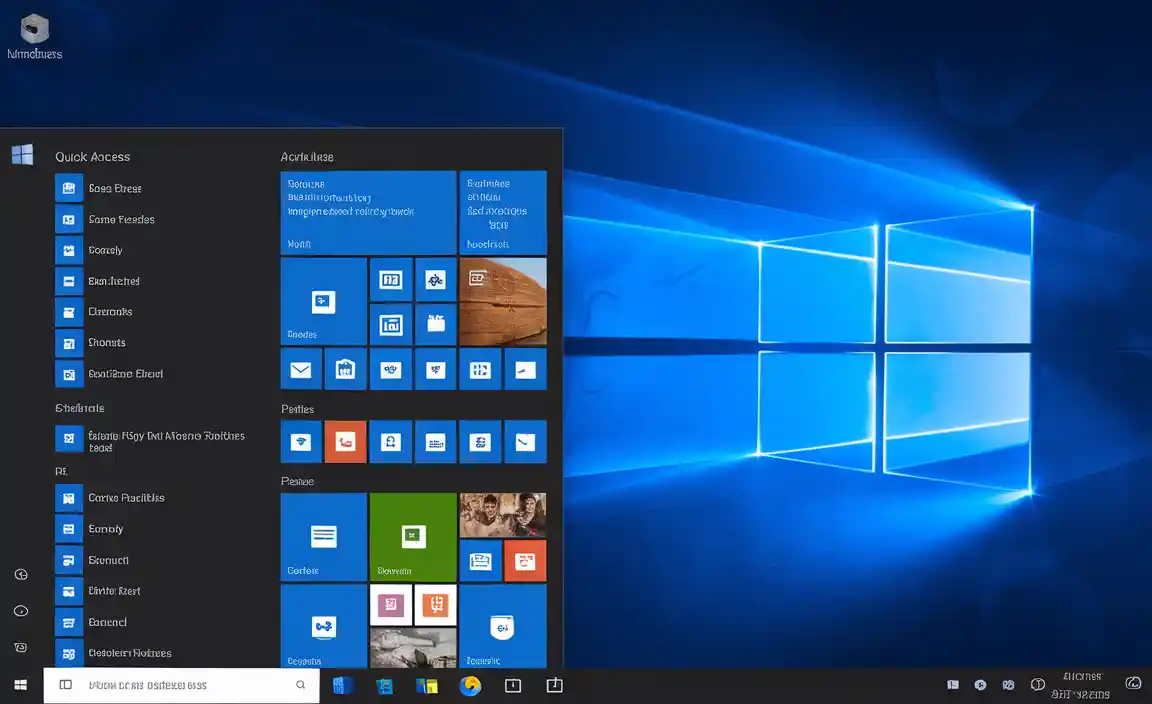This screenshot has width=1152, height=704.
Task: Open the orange tile in the six-tile row
Action: click(345, 441)
